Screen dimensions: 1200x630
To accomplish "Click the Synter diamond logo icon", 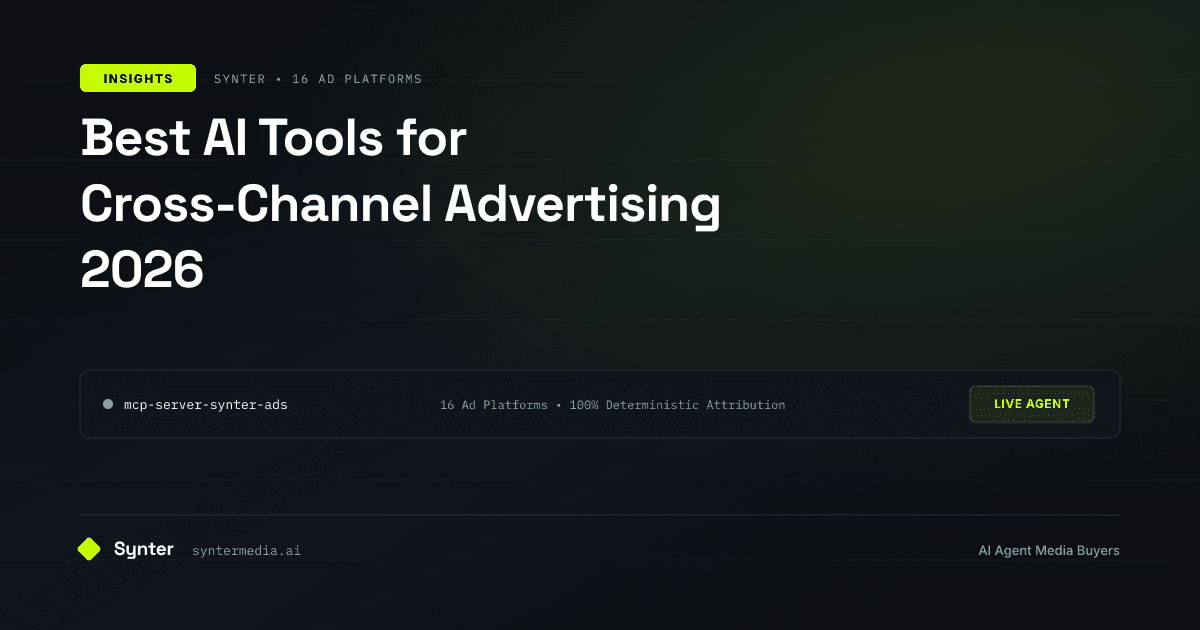I will tap(90, 549).
